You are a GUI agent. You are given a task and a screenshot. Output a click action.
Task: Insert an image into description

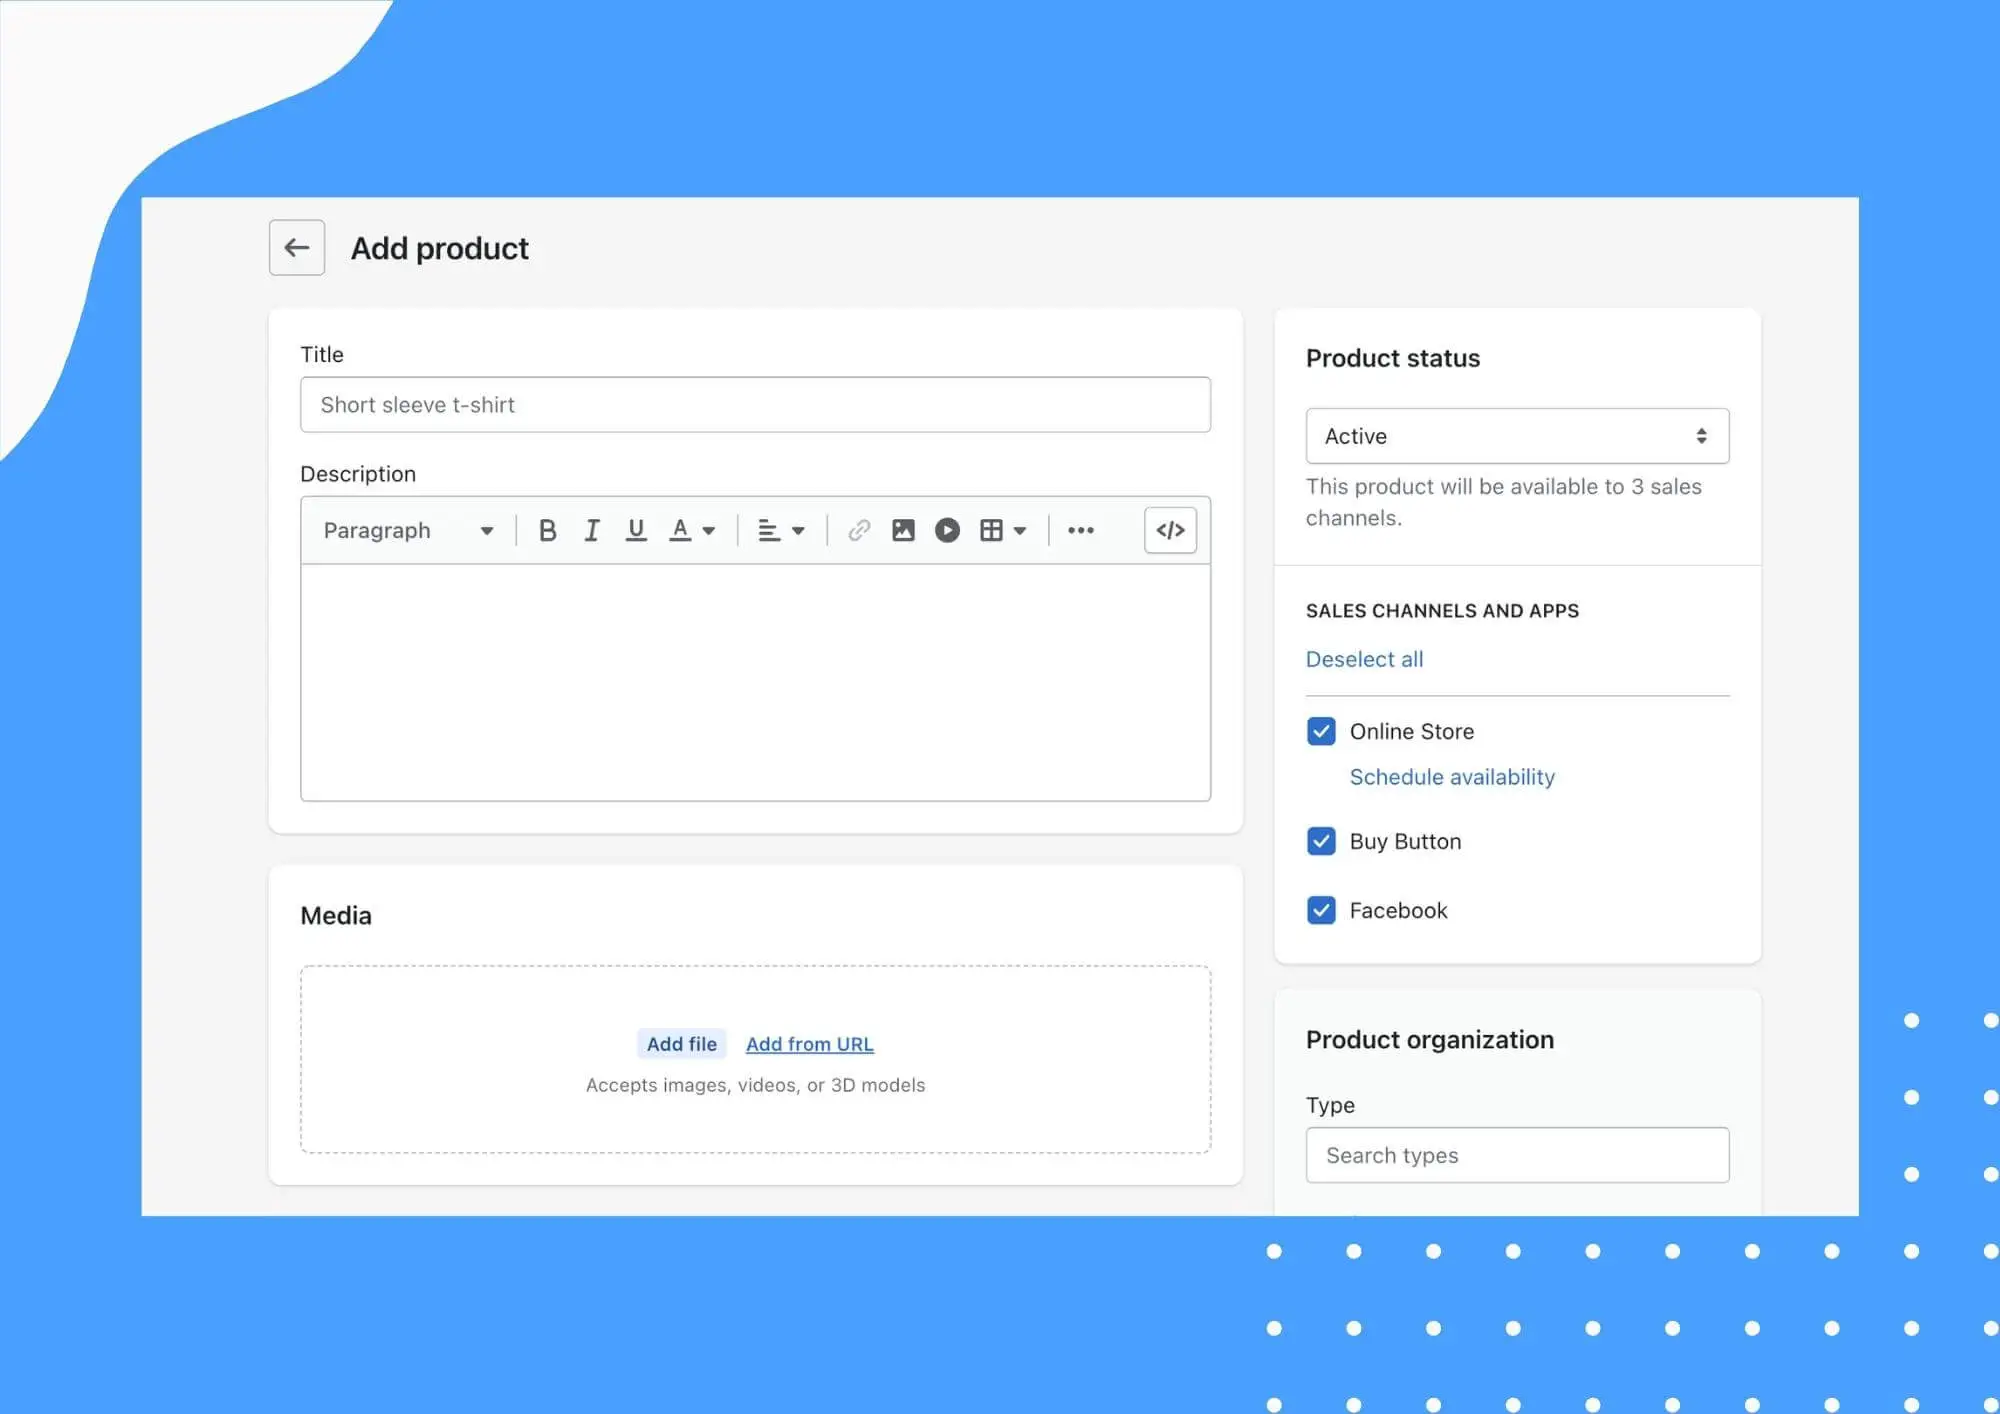[x=903, y=530]
